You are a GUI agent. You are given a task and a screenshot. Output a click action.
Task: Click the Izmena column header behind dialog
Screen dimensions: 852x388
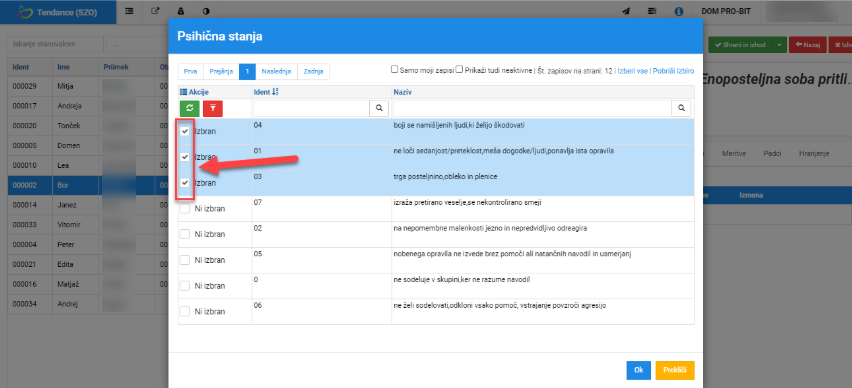click(751, 195)
